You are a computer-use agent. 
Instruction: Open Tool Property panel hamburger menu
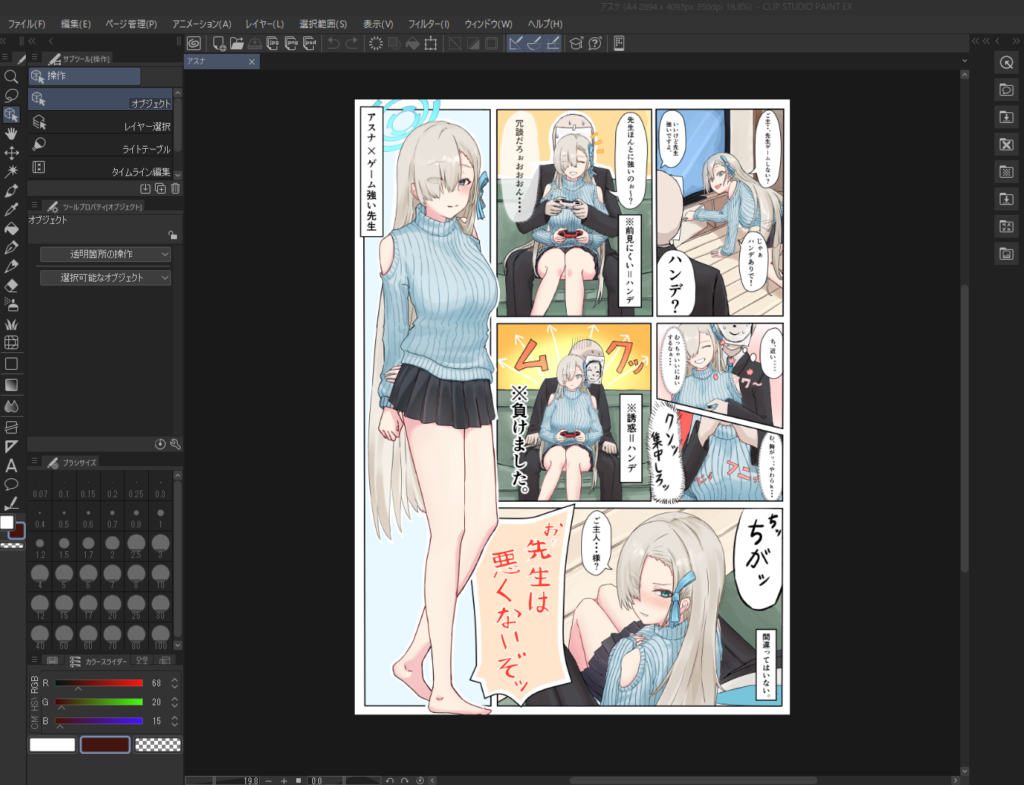tap(34, 205)
